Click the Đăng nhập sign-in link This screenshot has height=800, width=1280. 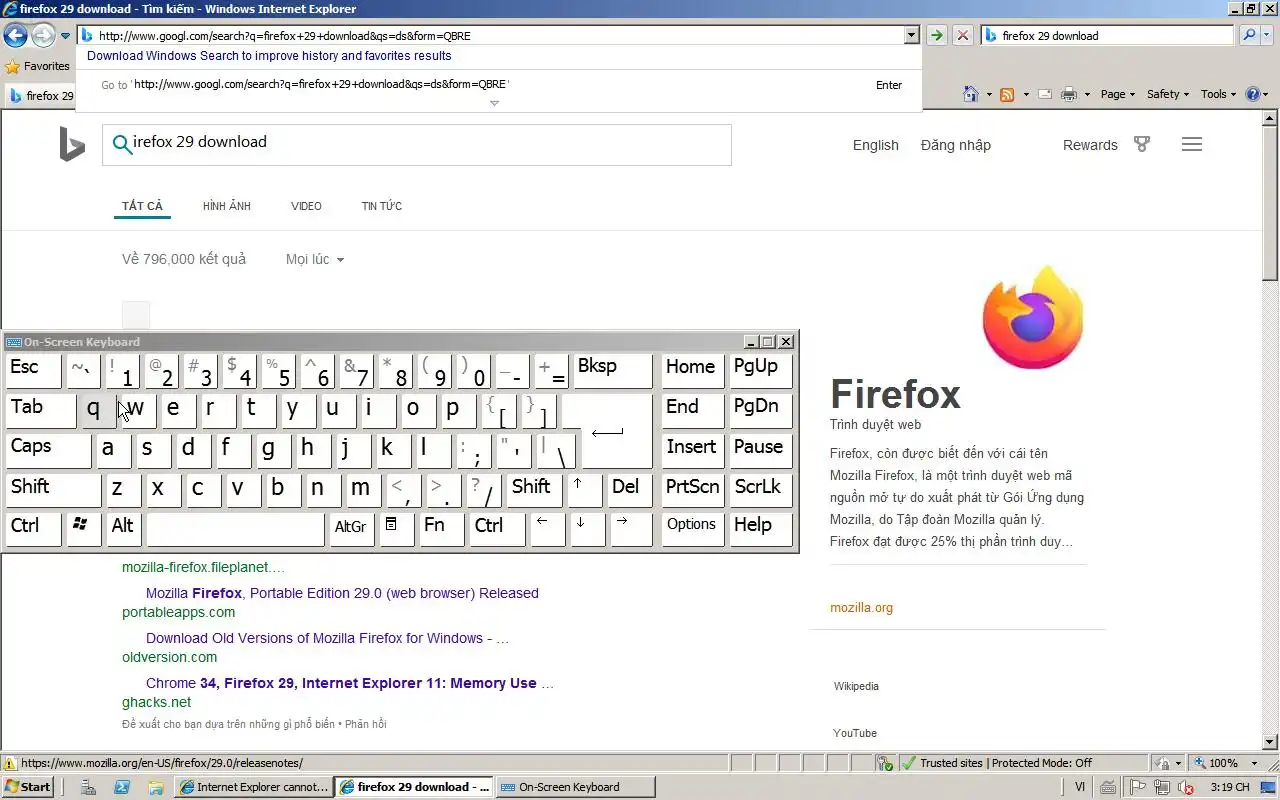pos(955,145)
